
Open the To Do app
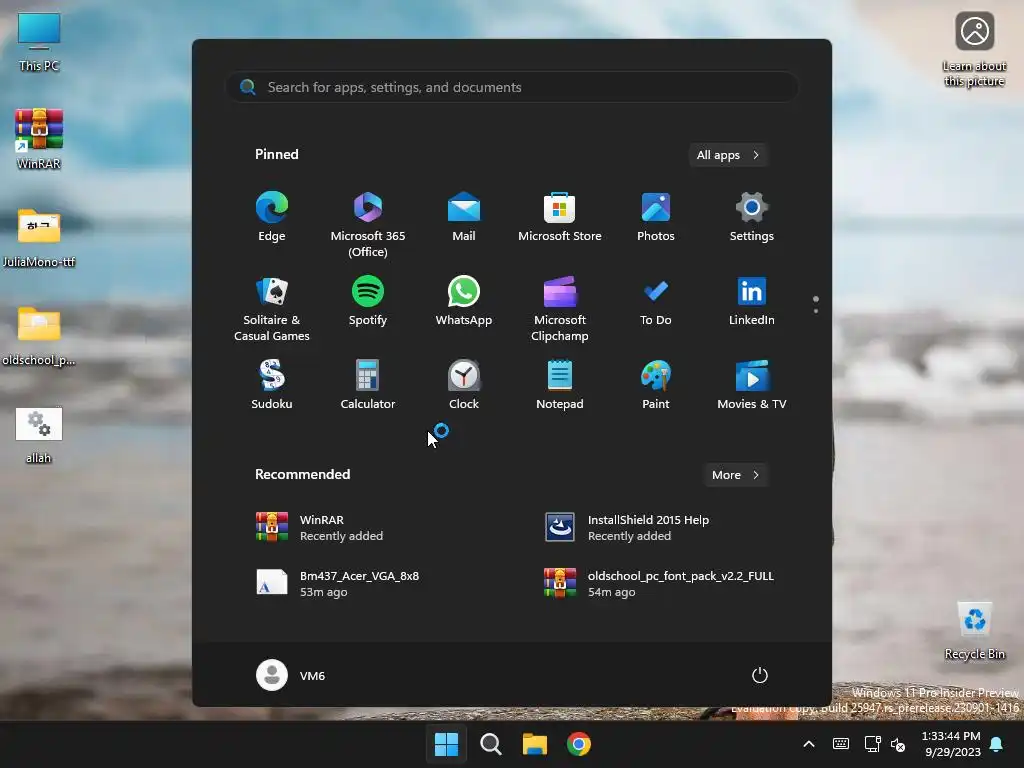coord(656,301)
